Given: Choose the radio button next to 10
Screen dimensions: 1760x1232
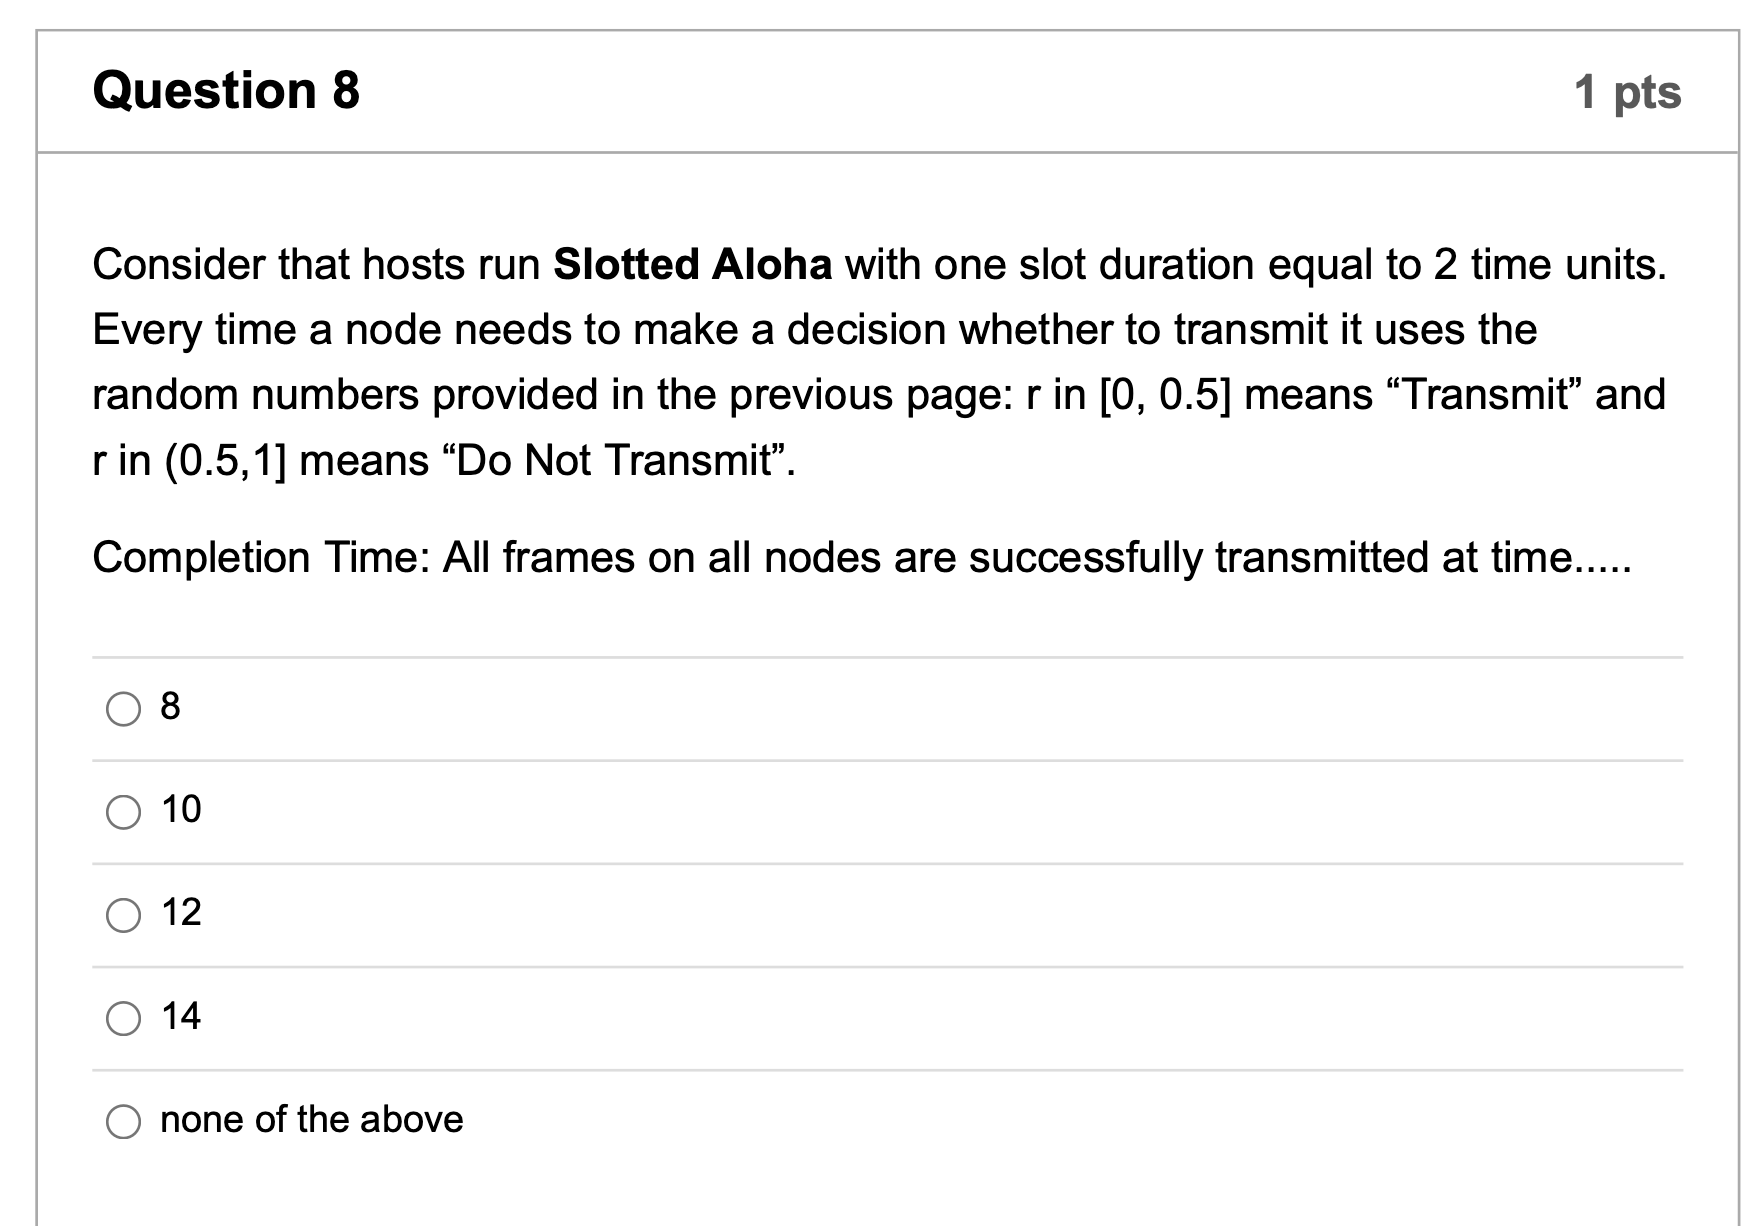Looking at the screenshot, I should click(123, 812).
